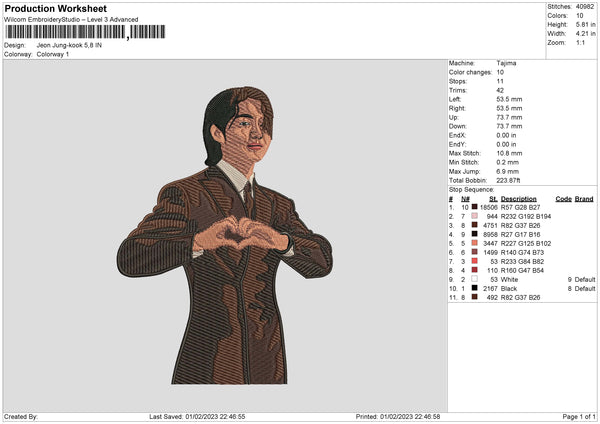Select the EndX value 0.00 in
The width and height of the screenshot is (600, 424).
[506, 135]
